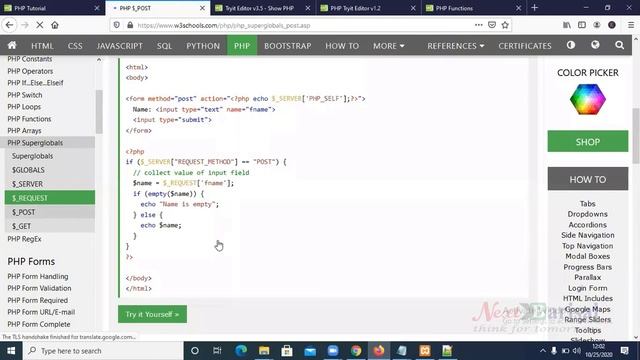Open Cortana circle on taskbar

(195, 351)
